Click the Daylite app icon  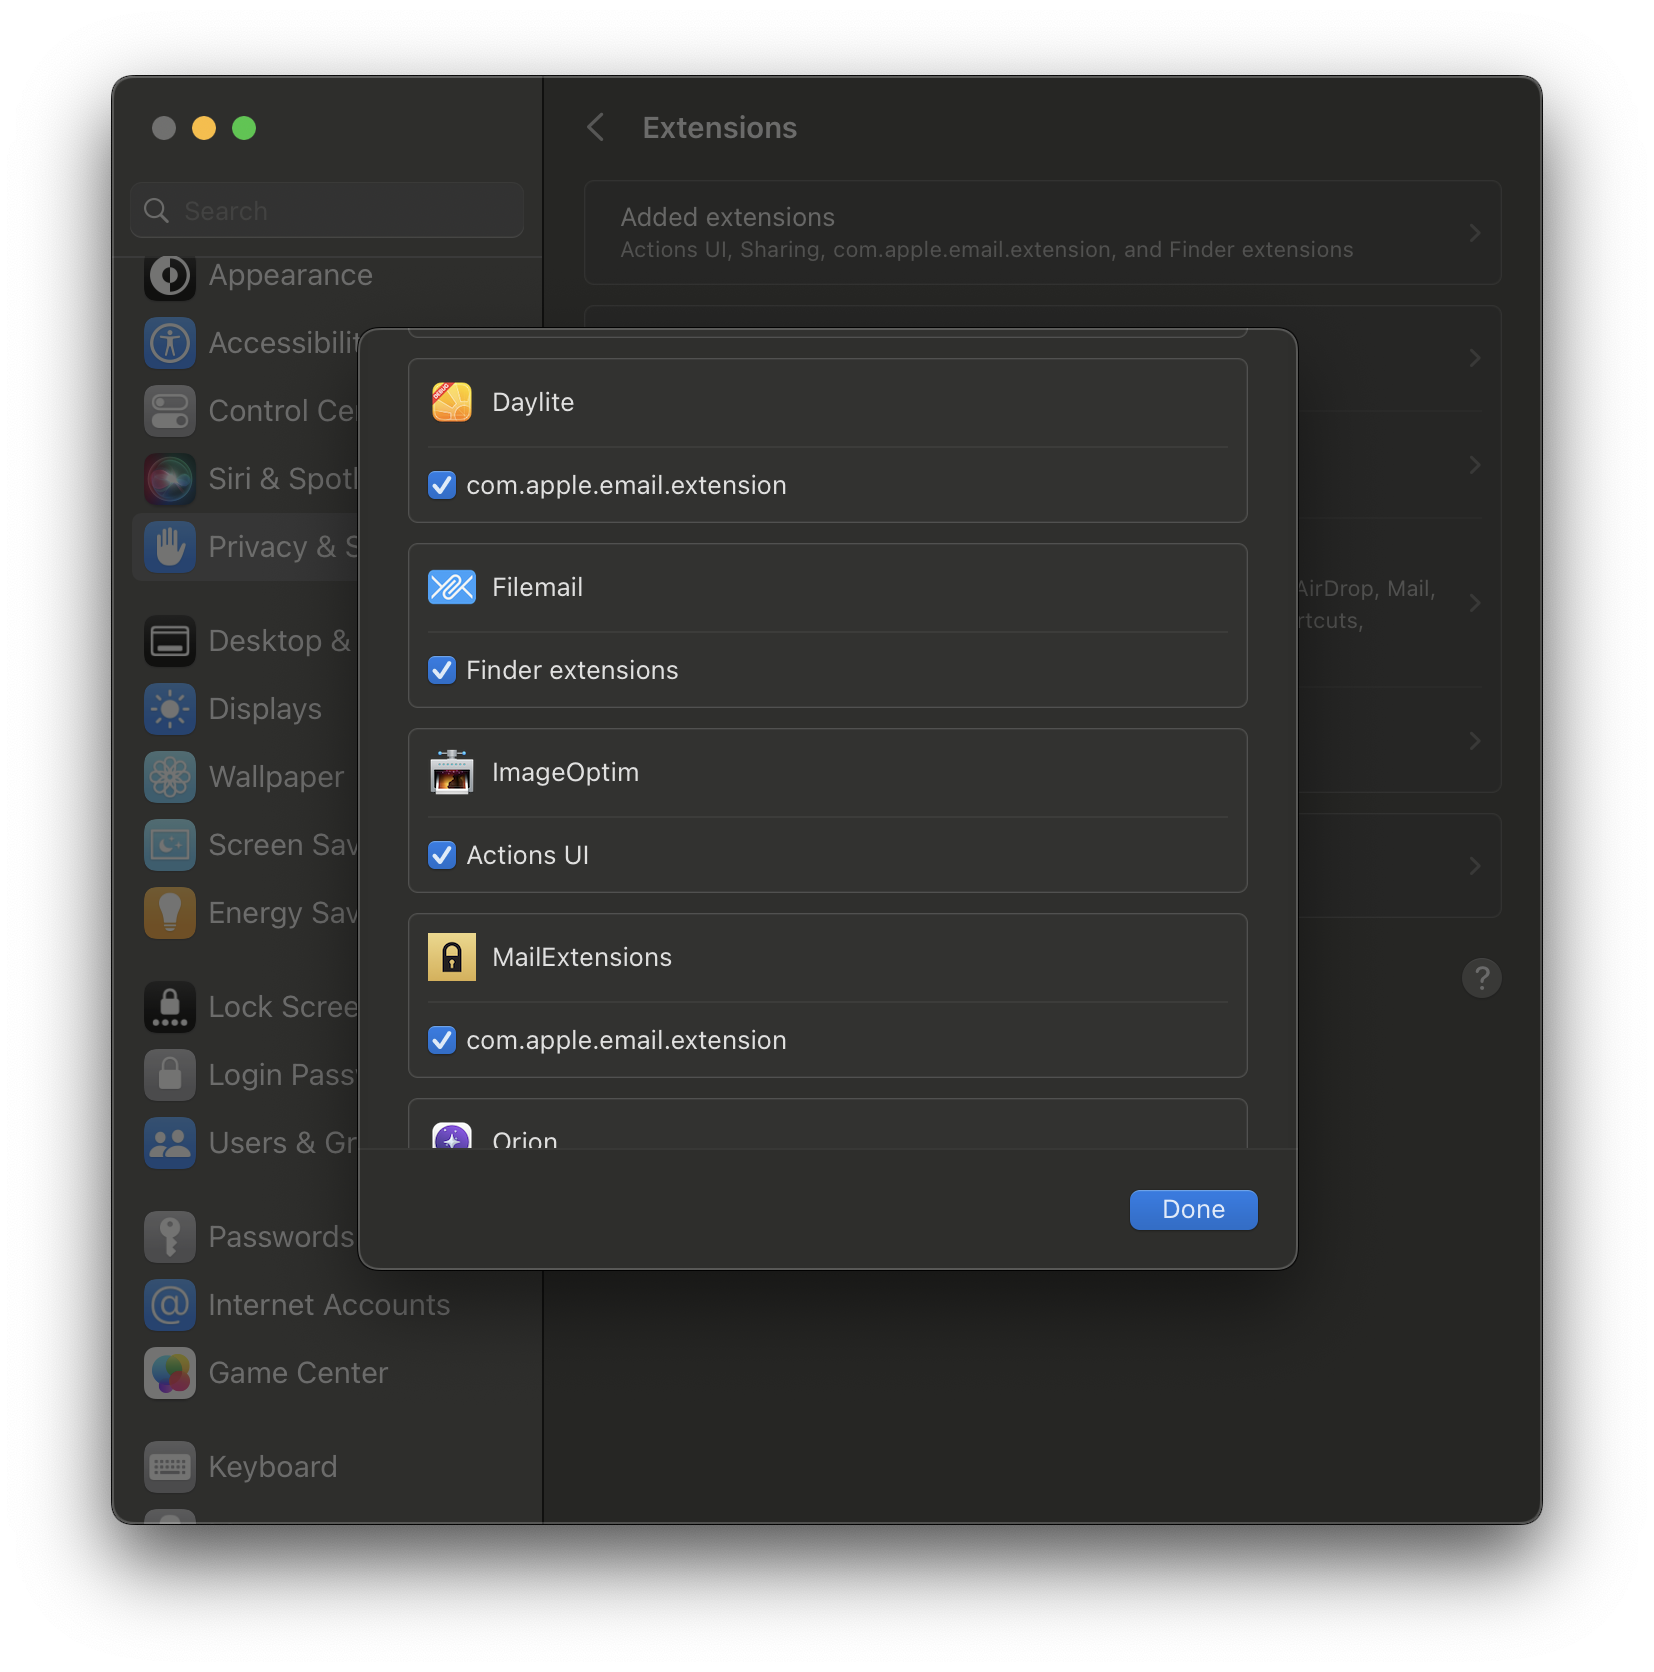451,402
